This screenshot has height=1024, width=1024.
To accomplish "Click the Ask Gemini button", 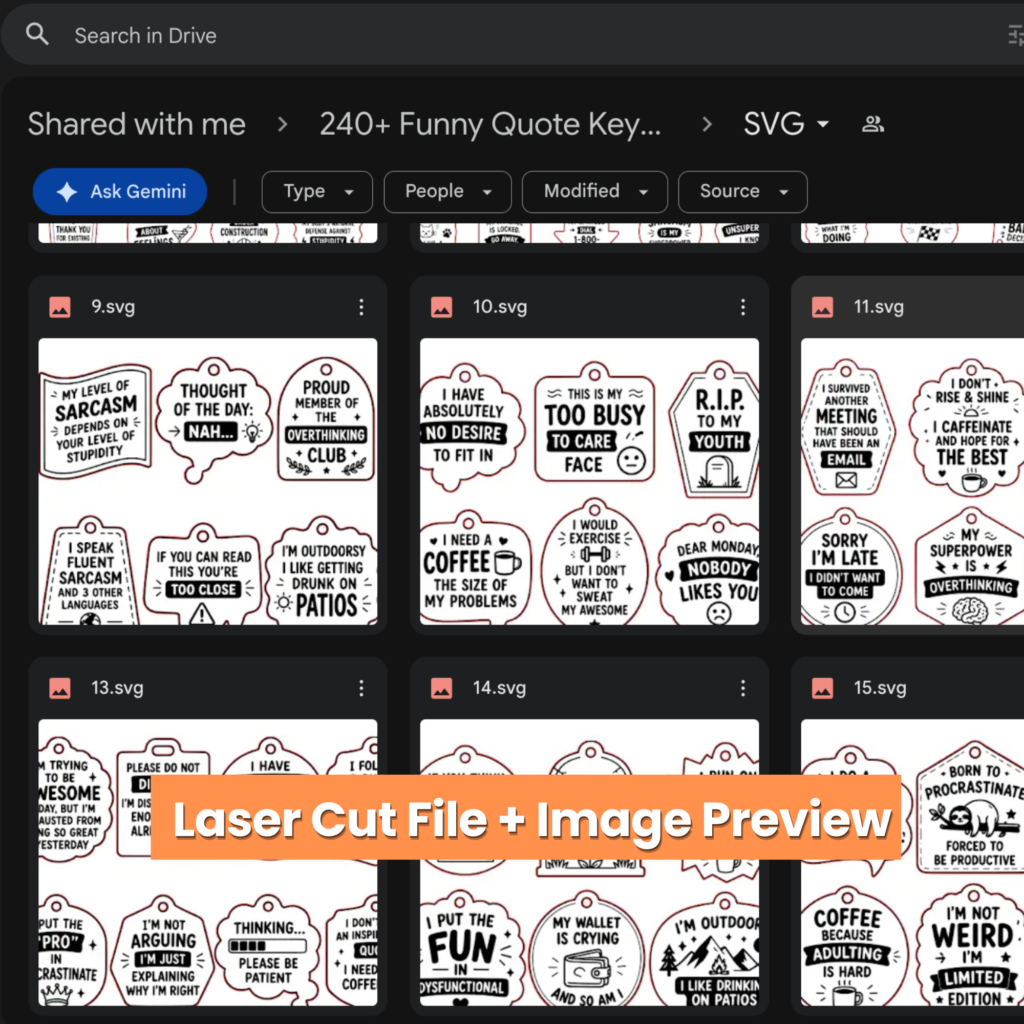I will [x=120, y=191].
